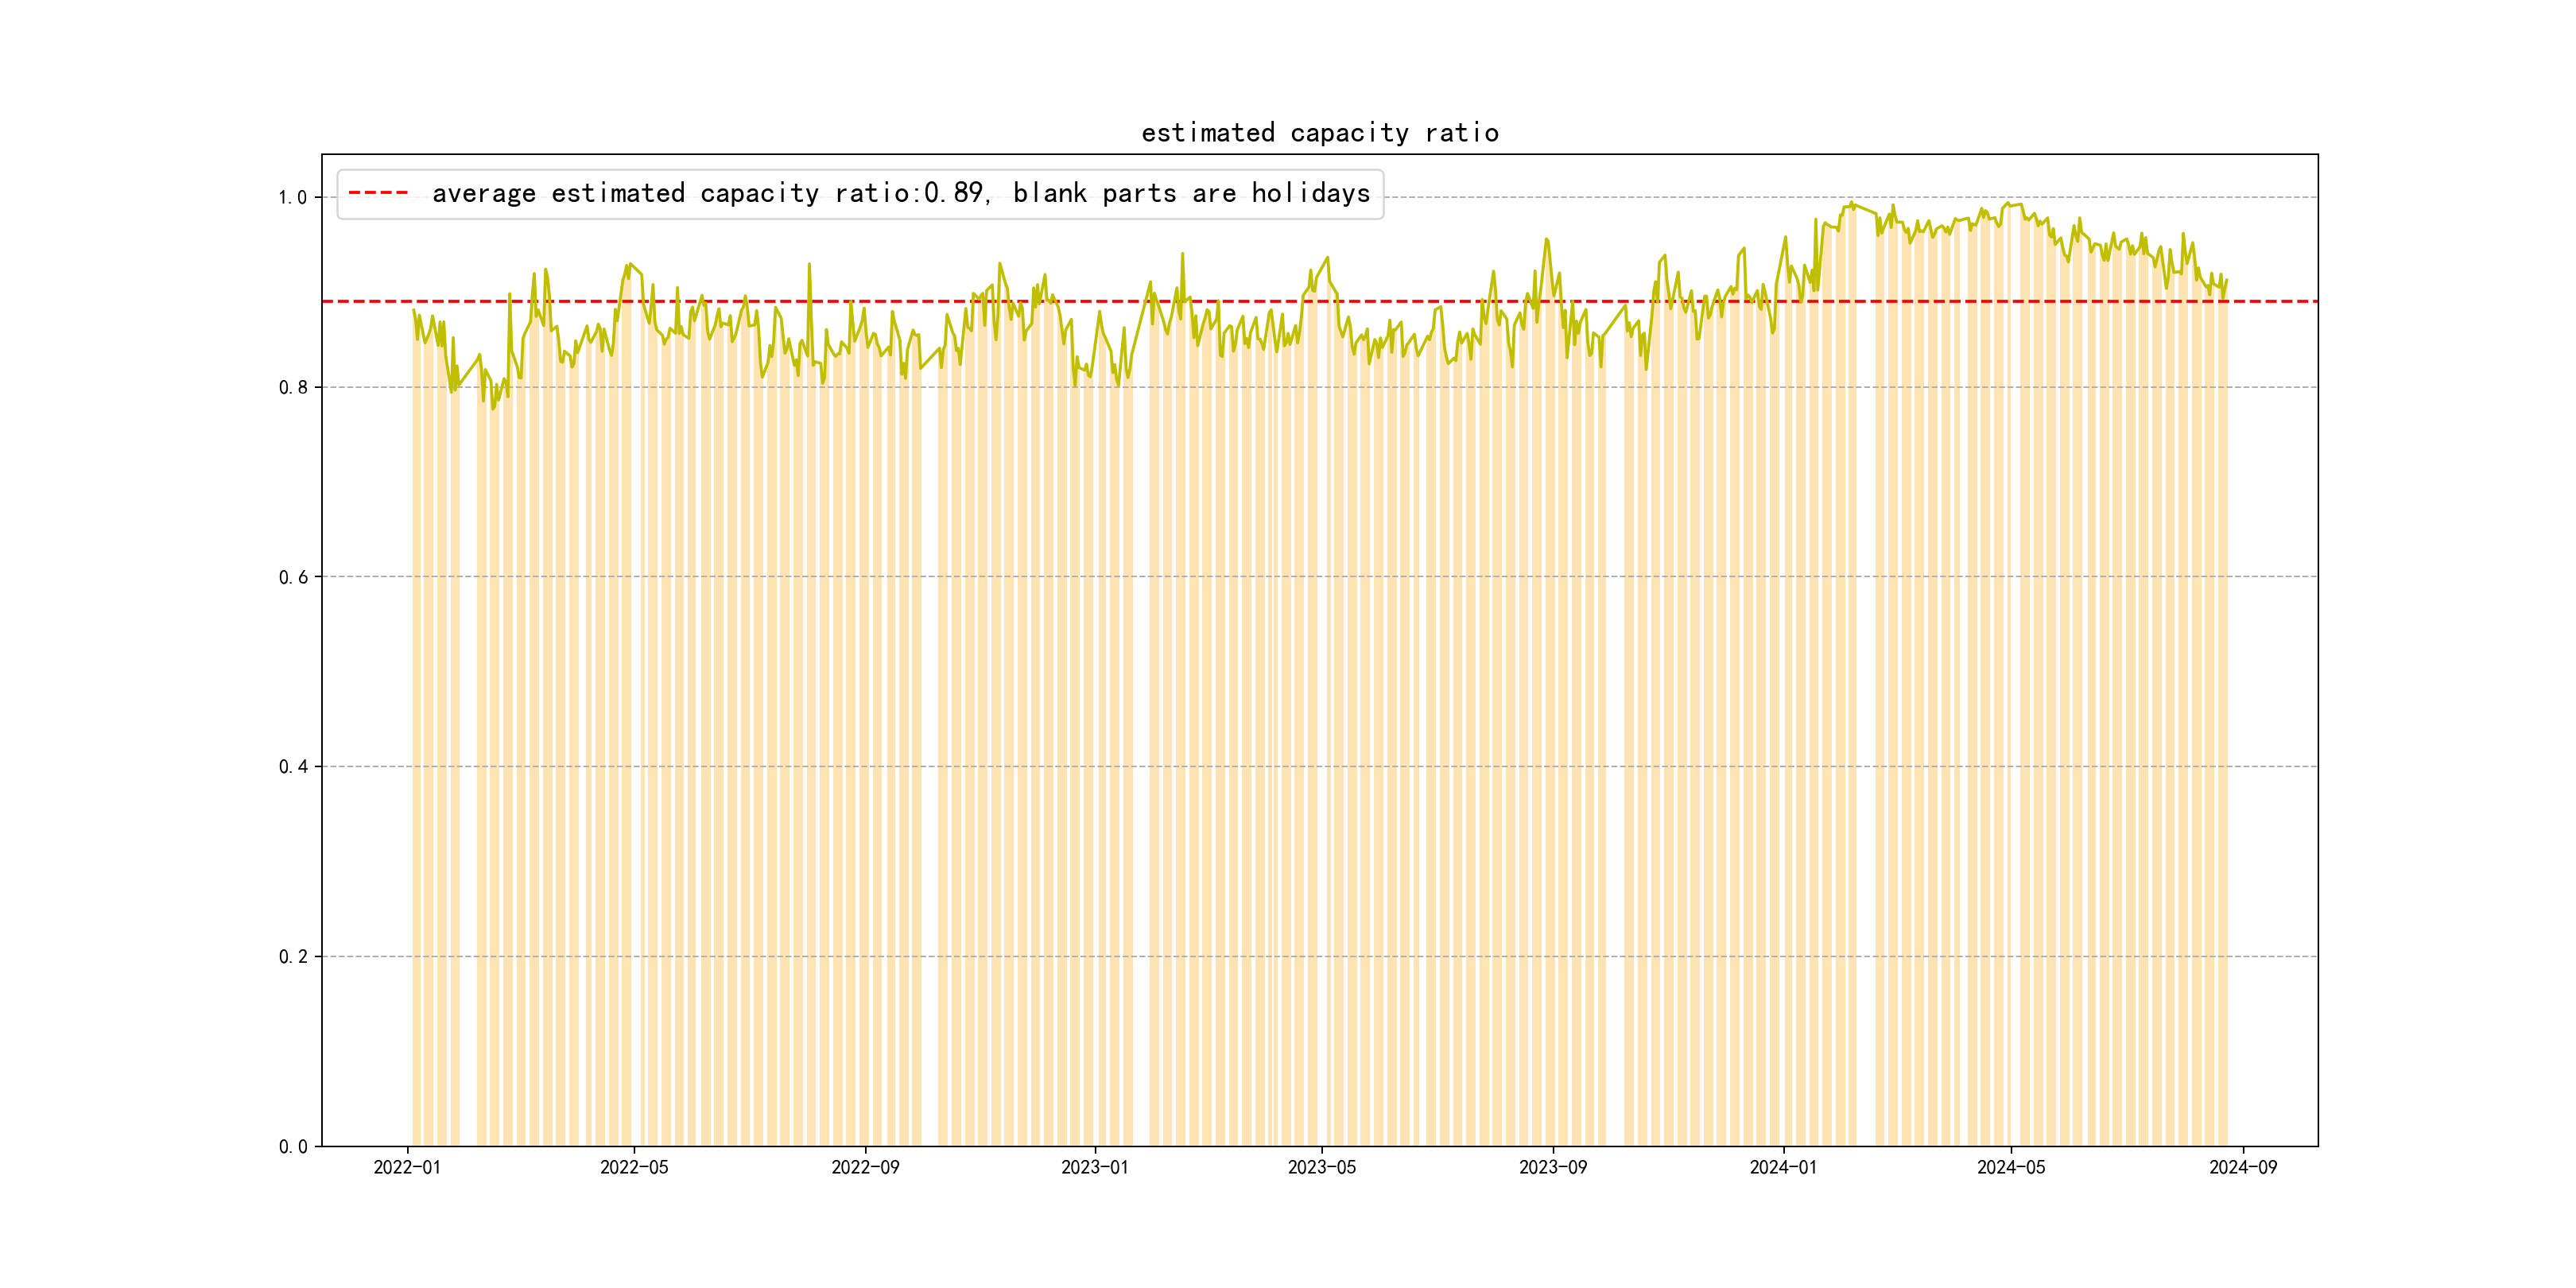Click the 2024-09 x-axis tick label

(2242, 1167)
